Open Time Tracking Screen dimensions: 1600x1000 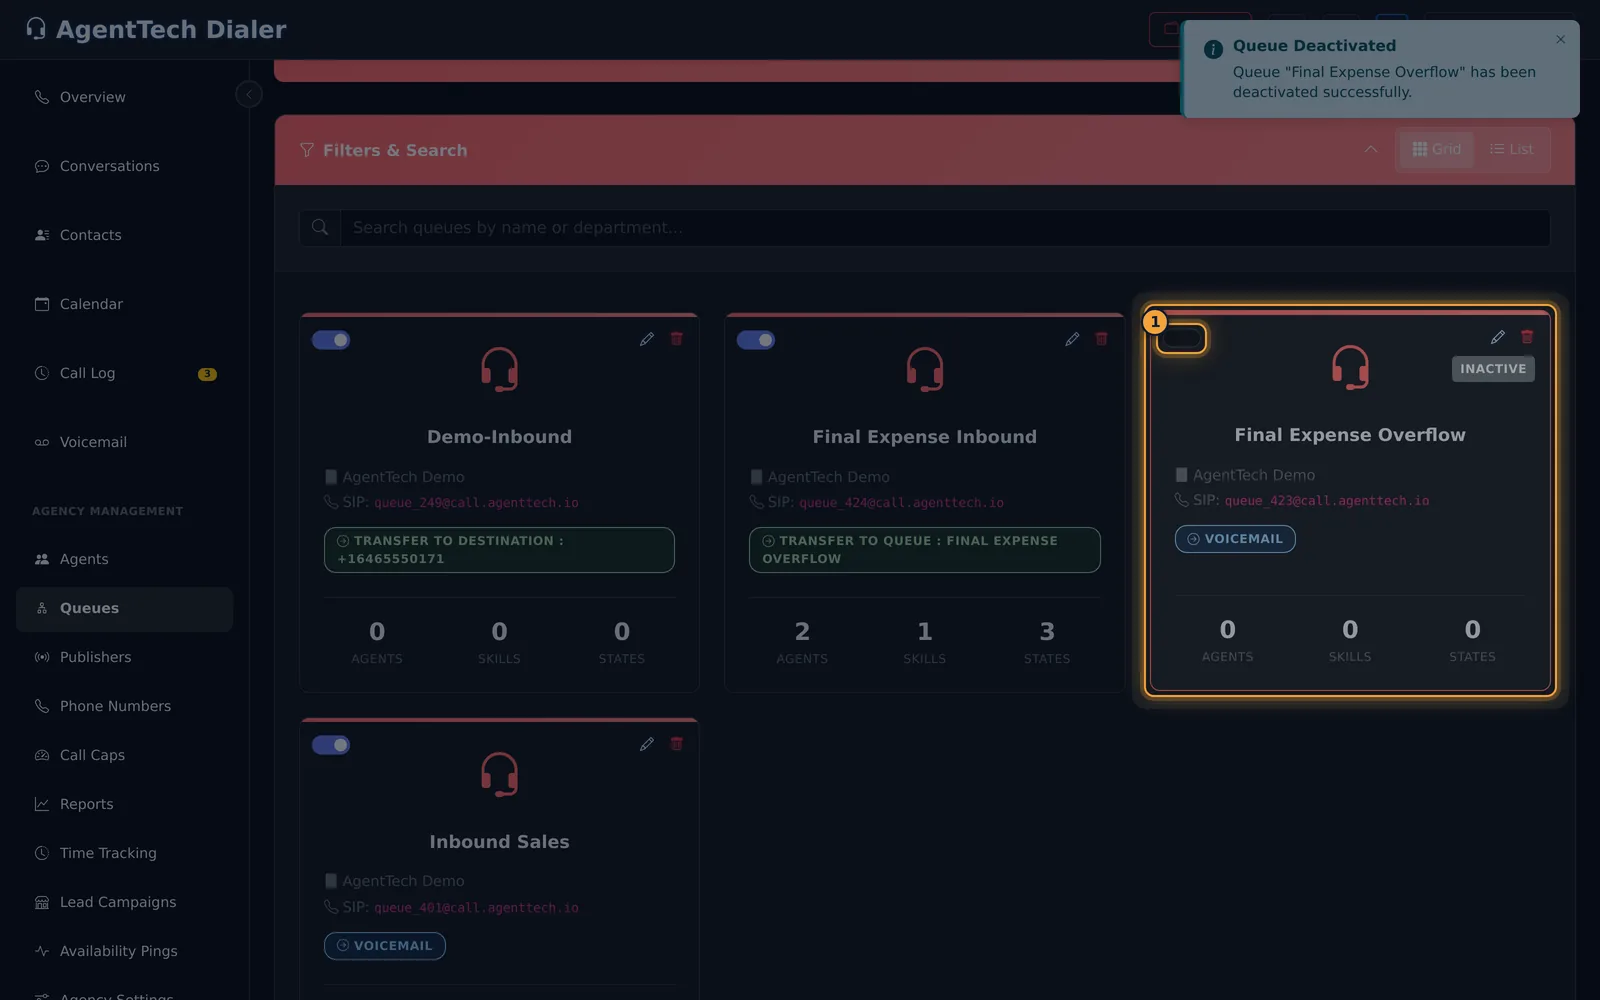point(125,853)
